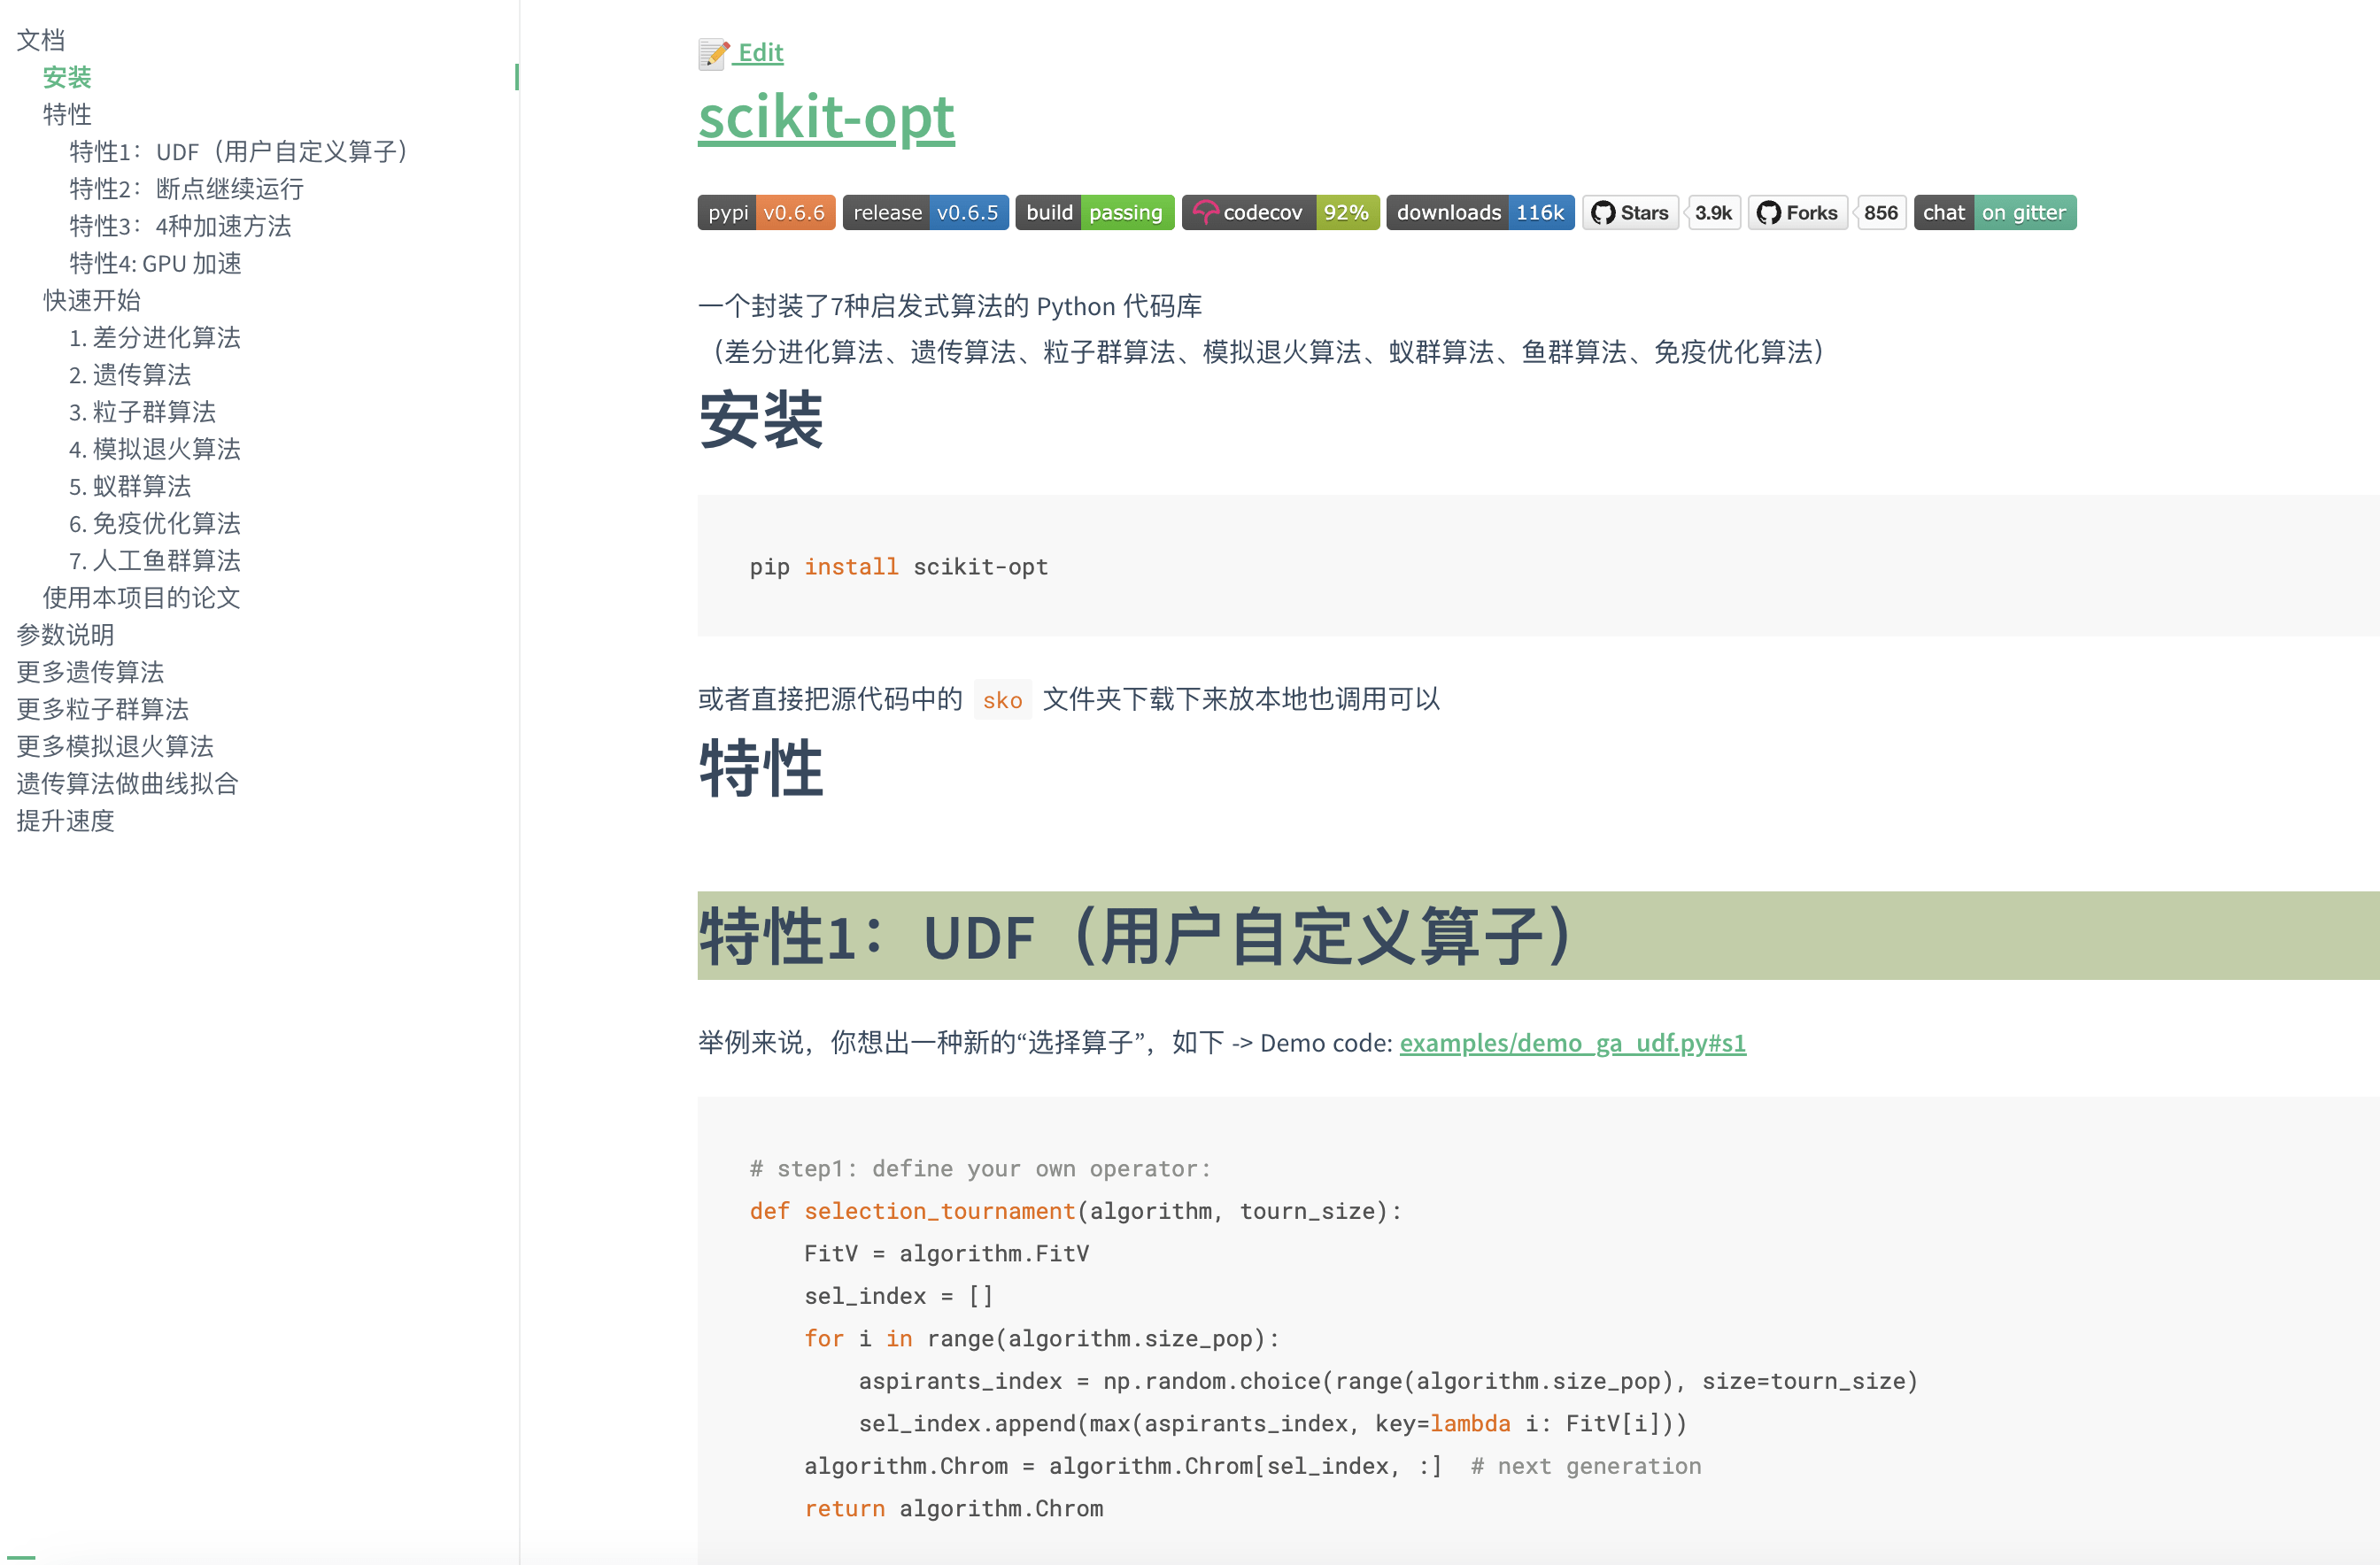Click the sidebar toggle at bottom left
Image resolution: width=2380 pixels, height=1565 pixels.
(x=22, y=1556)
